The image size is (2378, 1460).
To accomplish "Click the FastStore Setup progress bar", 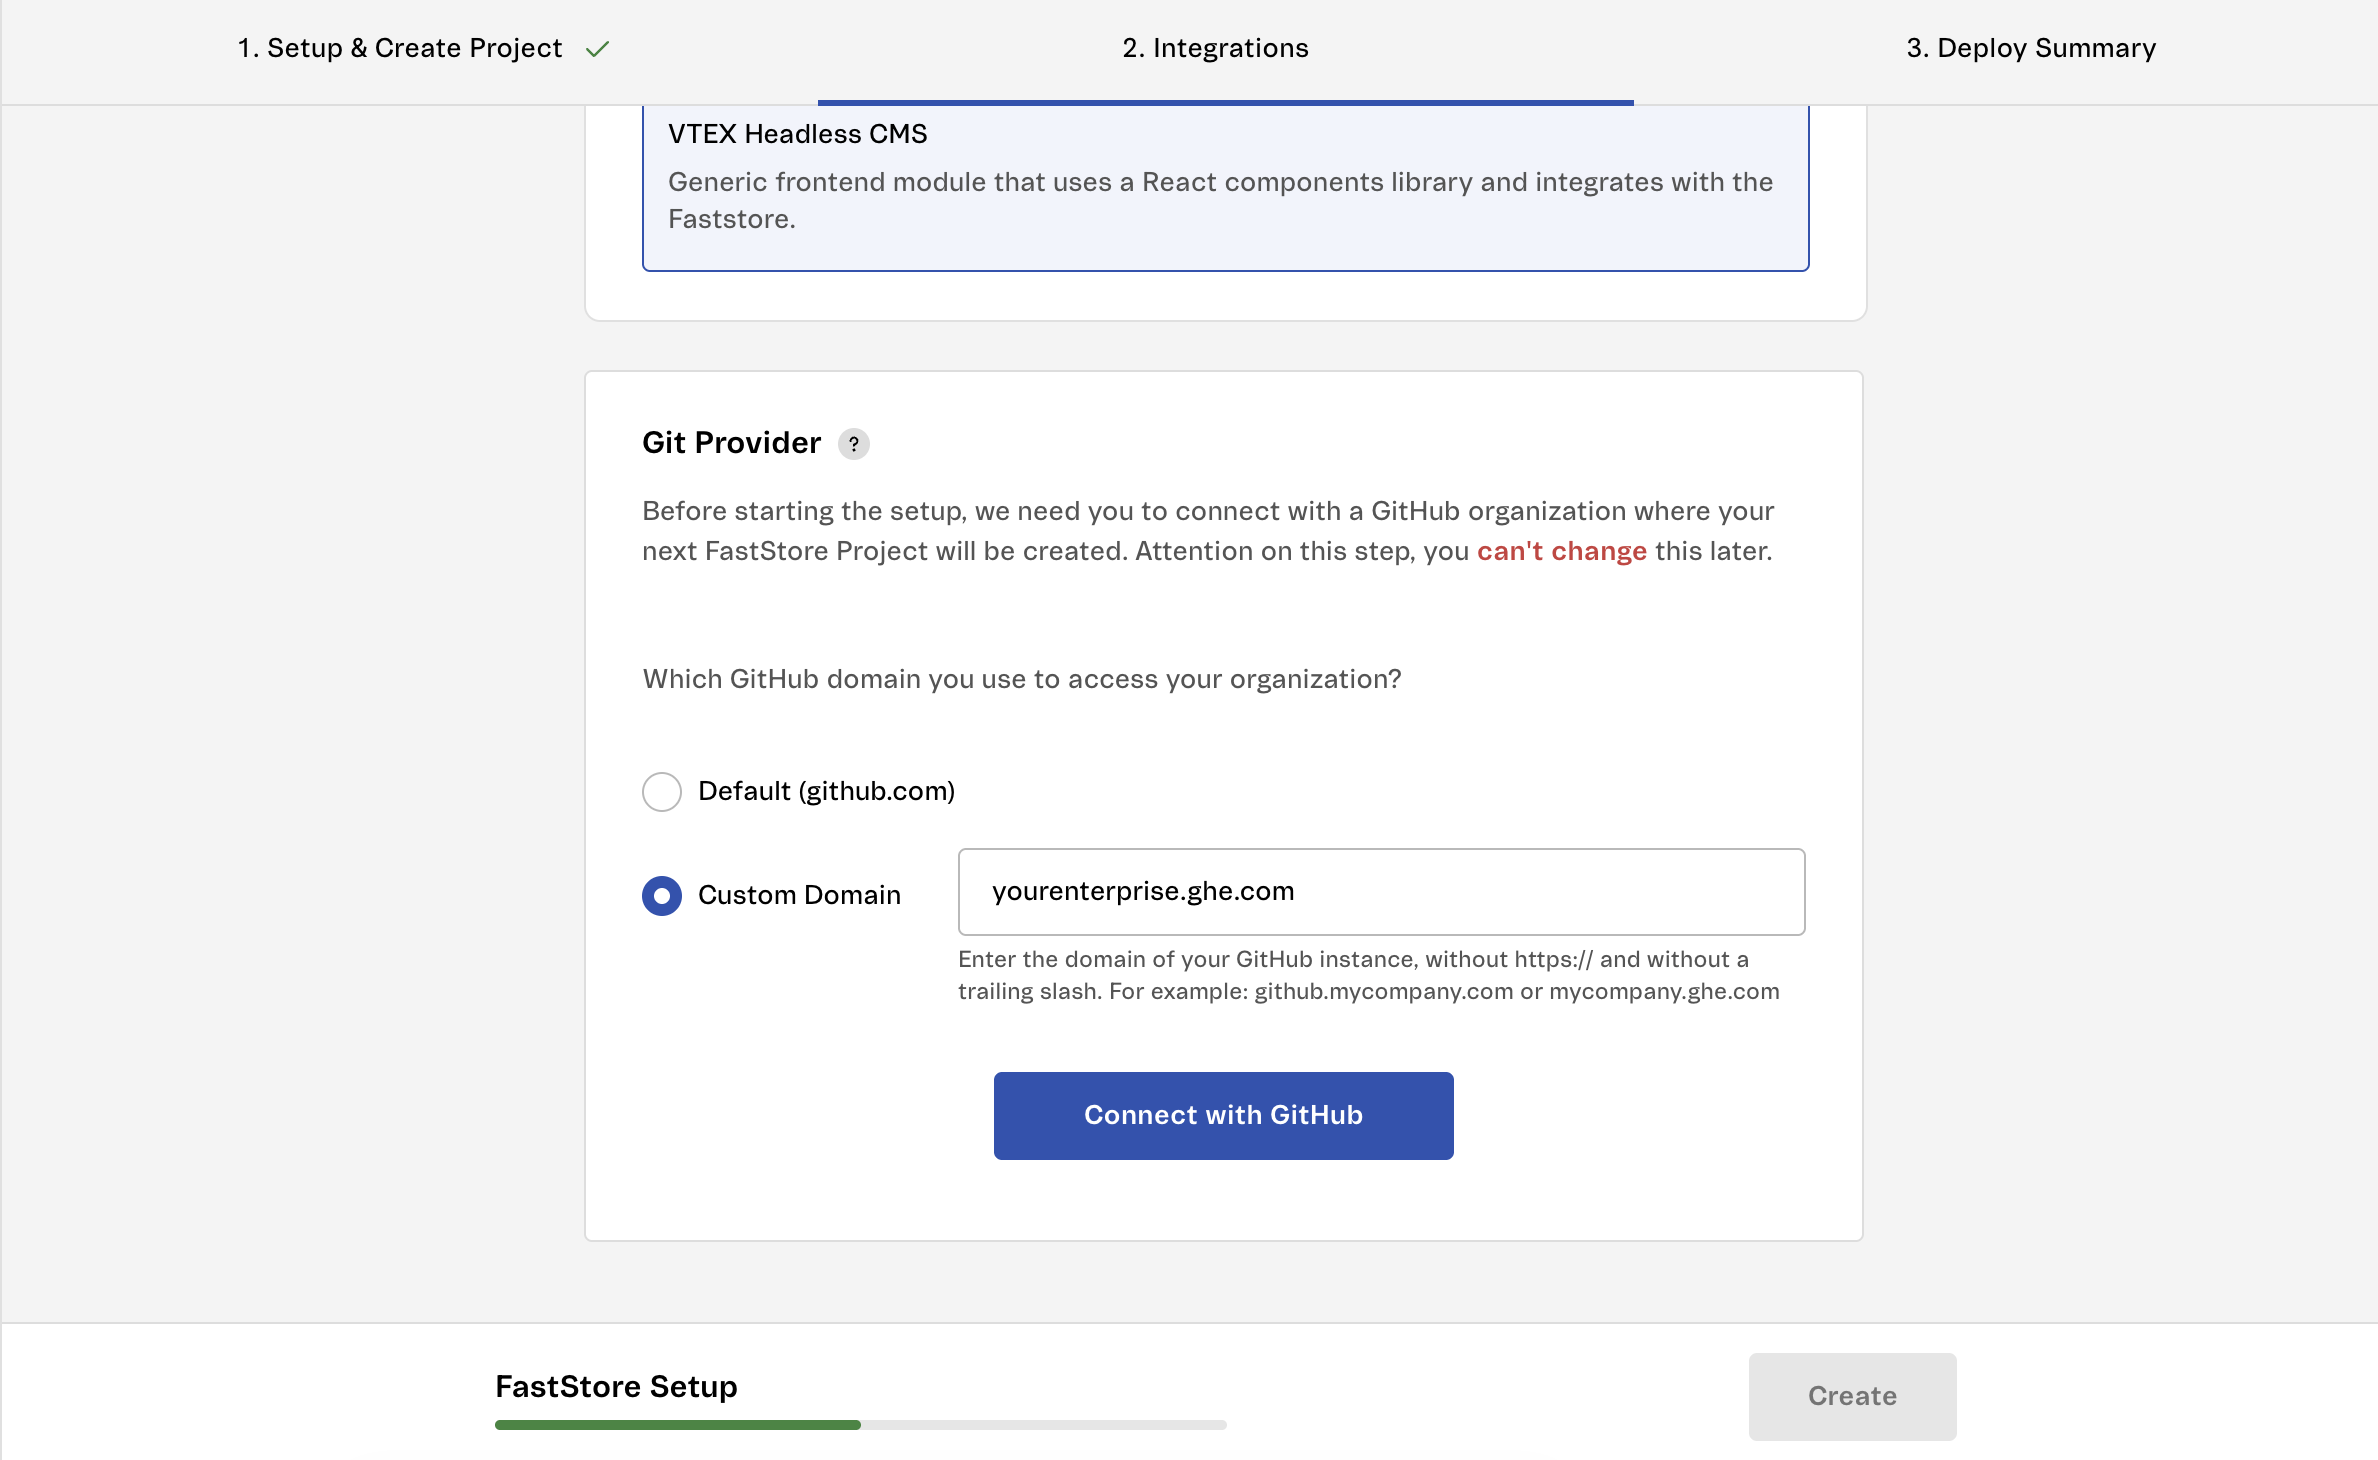I will 860,1424.
